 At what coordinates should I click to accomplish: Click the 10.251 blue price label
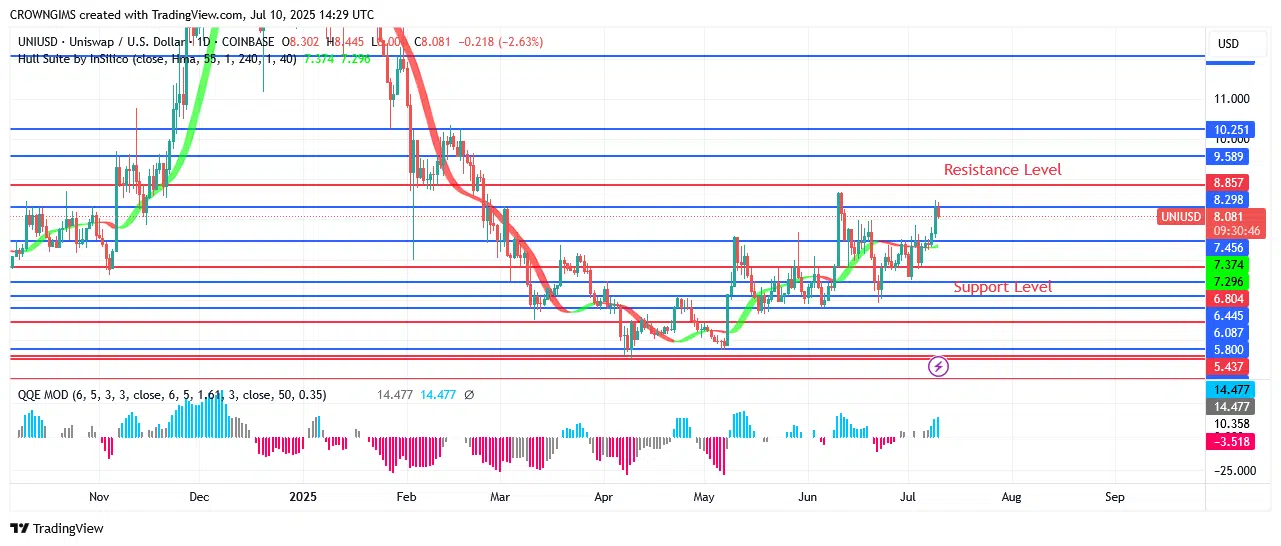pyautogui.click(x=1228, y=130)
